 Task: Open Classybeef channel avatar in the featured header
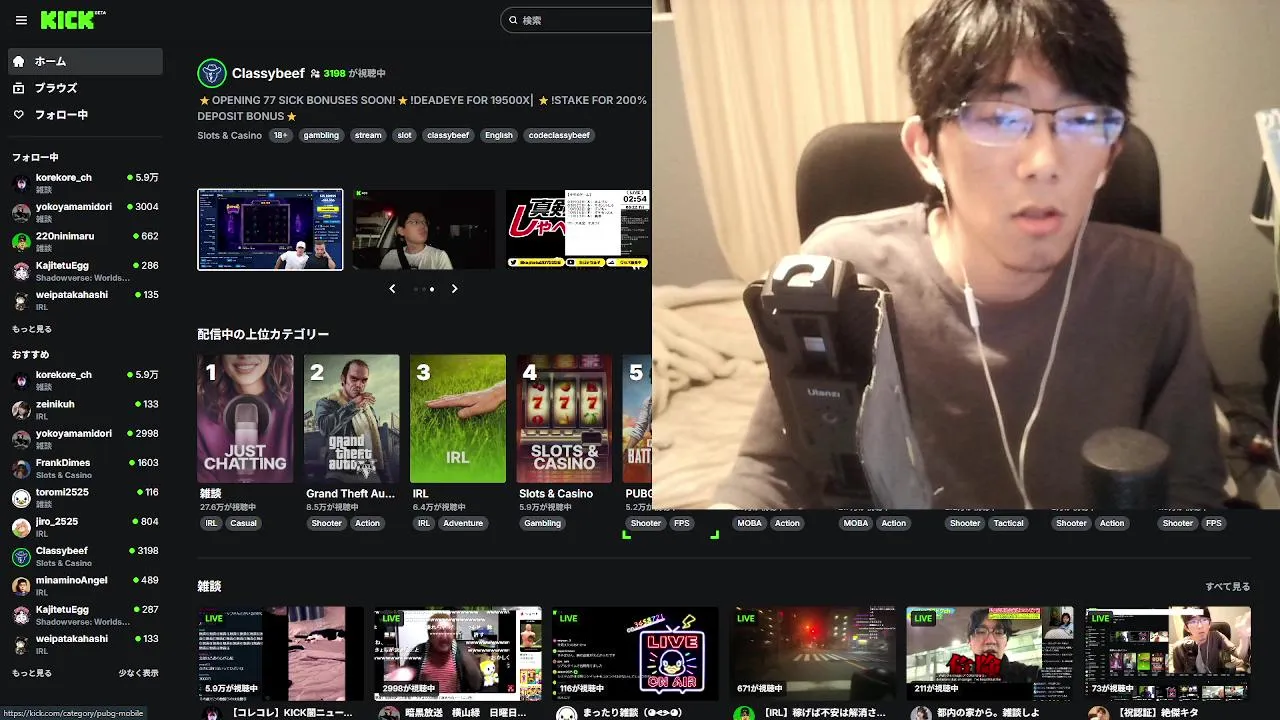[x=212, y=73]
